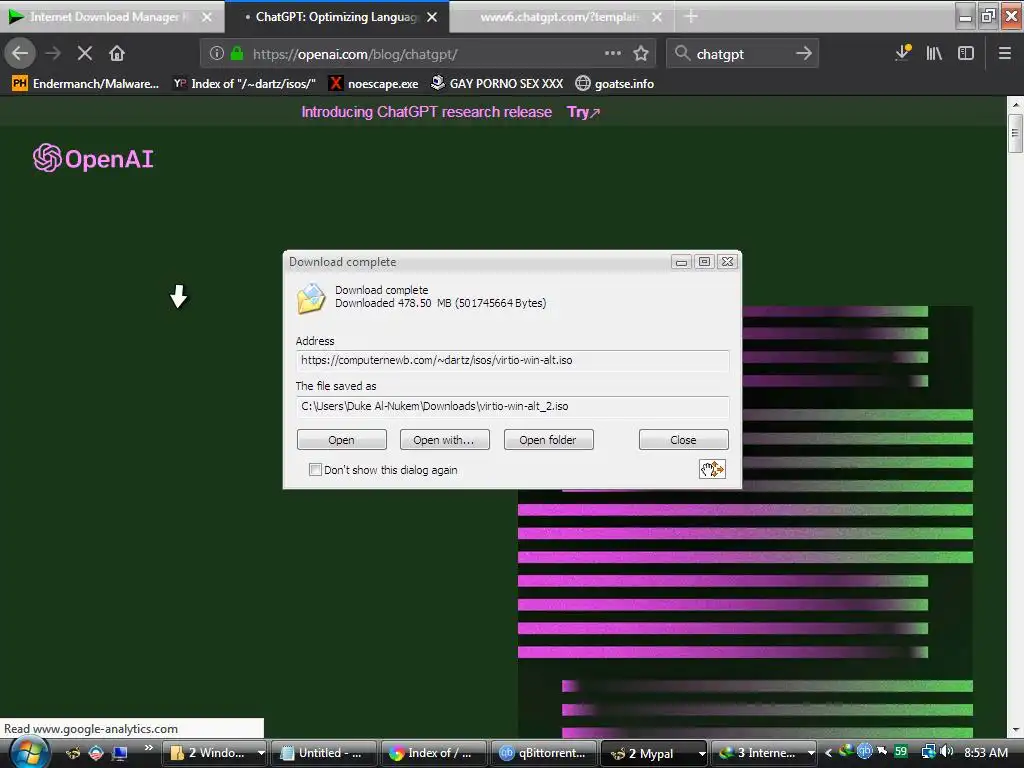Switch to the www6.chatgpt.com tab

point(559,17)
